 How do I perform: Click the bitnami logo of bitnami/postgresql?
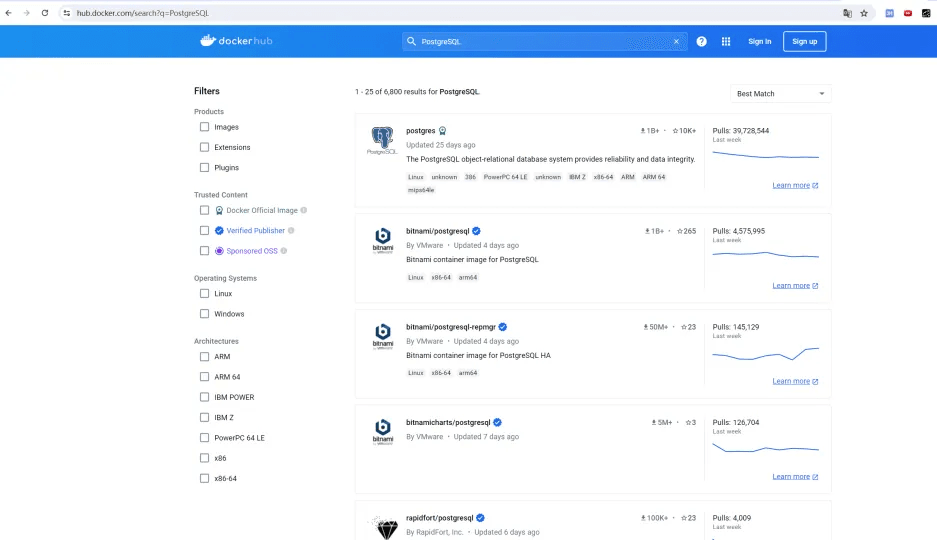[382, 240]
